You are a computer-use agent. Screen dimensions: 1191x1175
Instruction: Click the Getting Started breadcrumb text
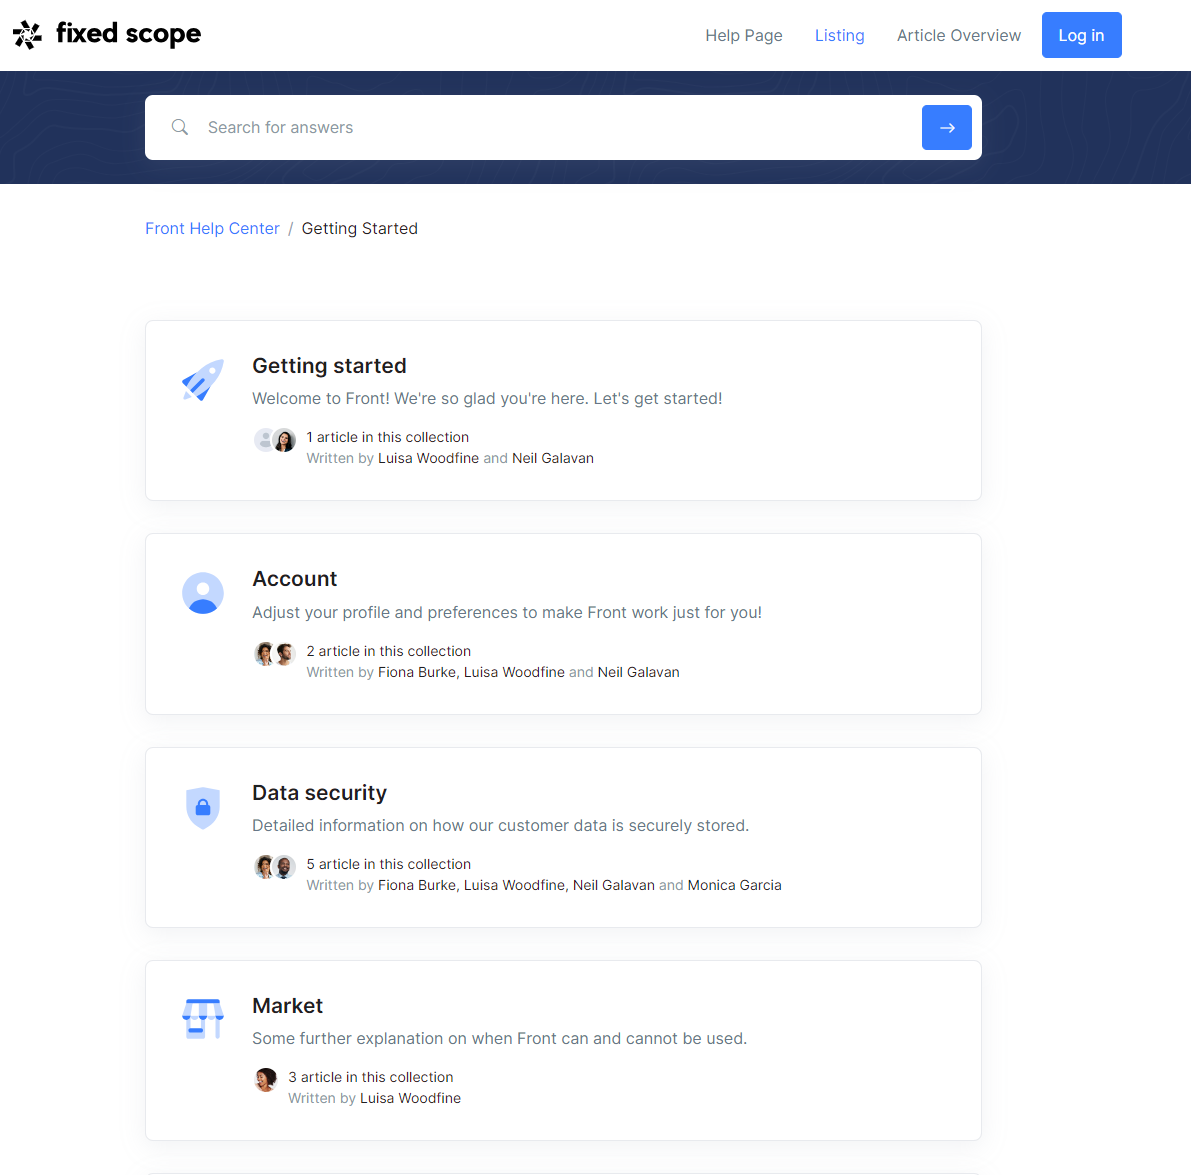(359, 229)
